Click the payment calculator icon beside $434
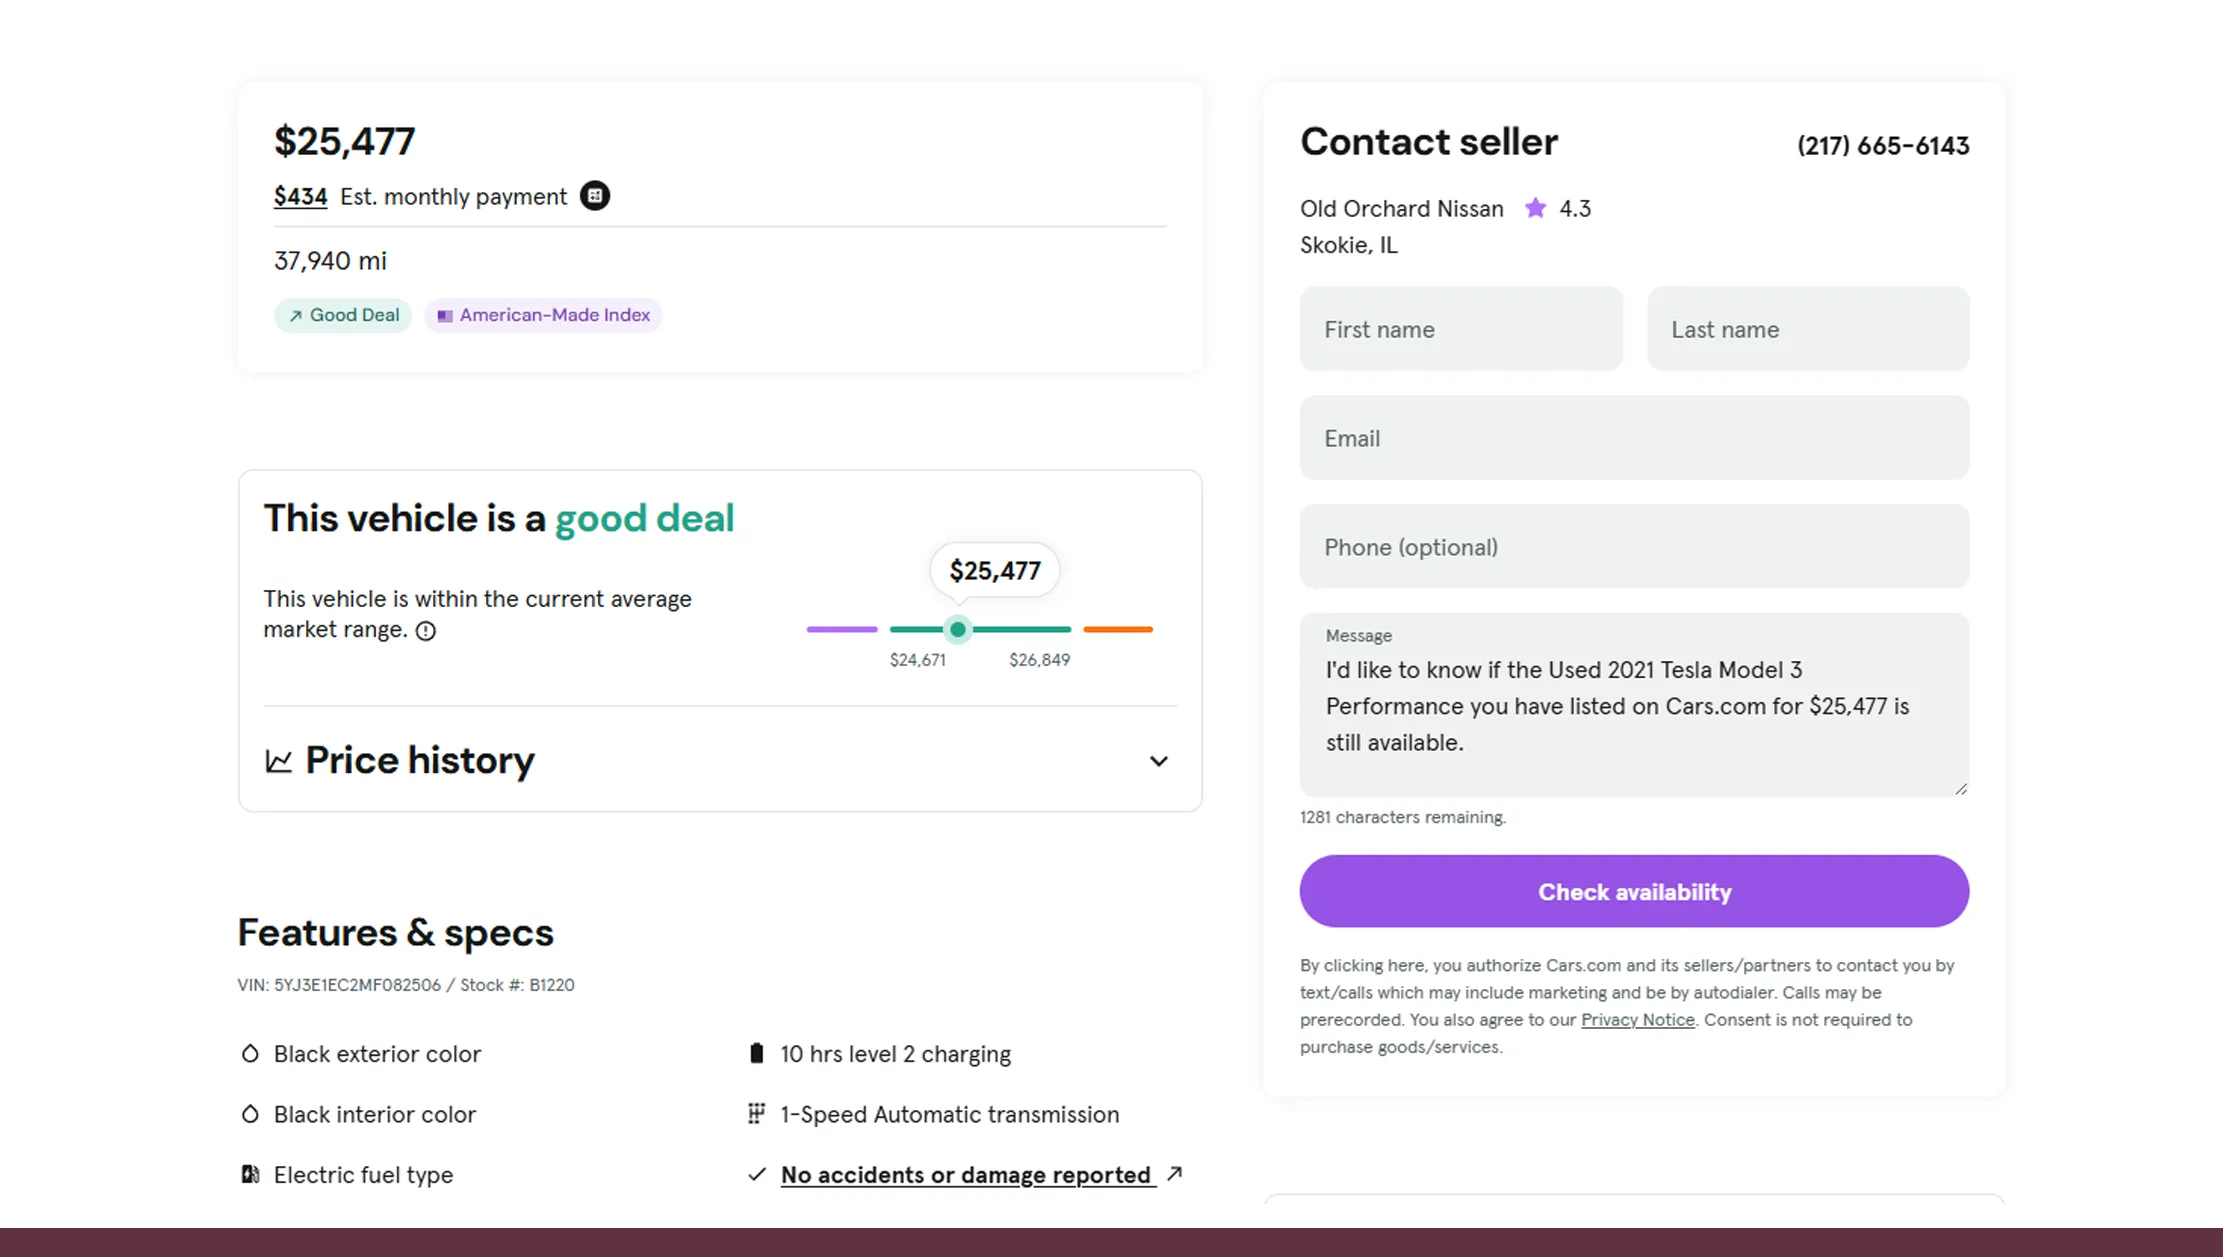Viewport: 2223px width, 1257px height. coord(595,196)
